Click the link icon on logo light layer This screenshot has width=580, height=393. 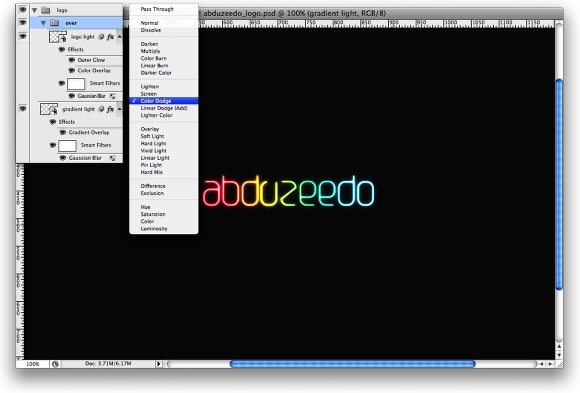(x=101, y=37)
